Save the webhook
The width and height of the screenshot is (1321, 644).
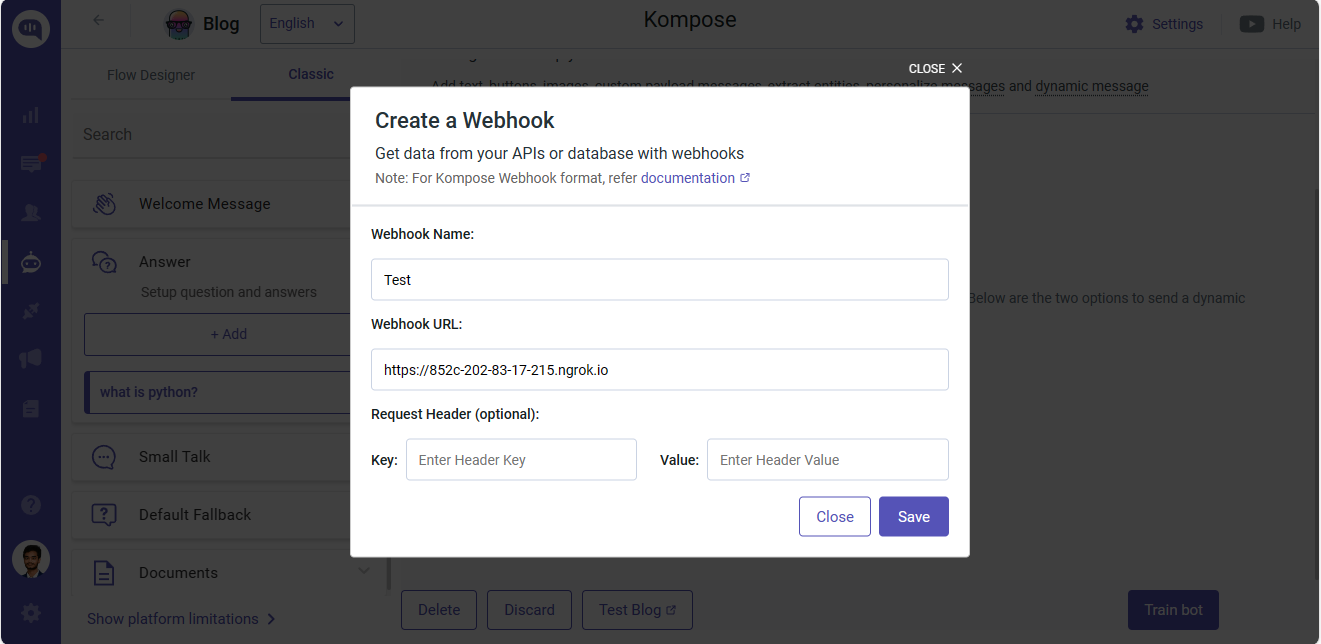click(913, 517)
